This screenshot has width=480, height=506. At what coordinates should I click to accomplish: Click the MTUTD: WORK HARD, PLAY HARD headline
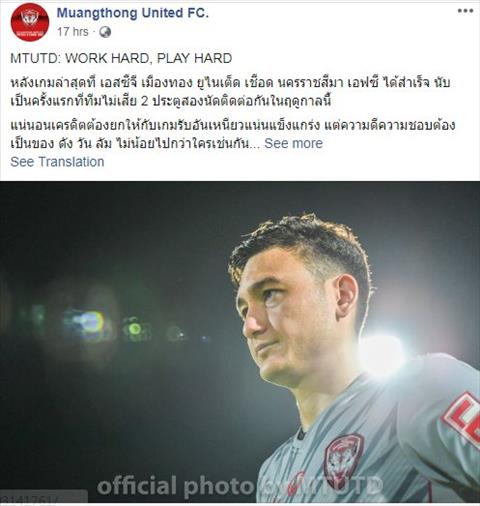point(121,58)
